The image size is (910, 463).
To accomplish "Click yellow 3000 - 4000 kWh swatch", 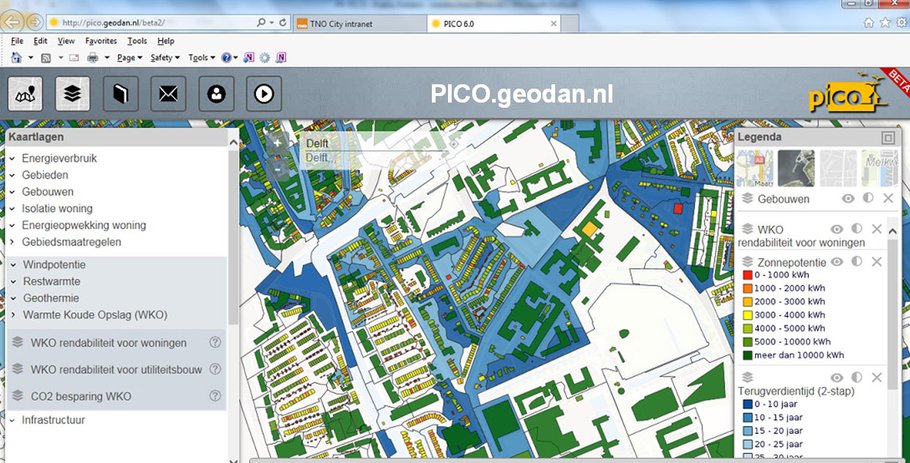I will (747, 315).
